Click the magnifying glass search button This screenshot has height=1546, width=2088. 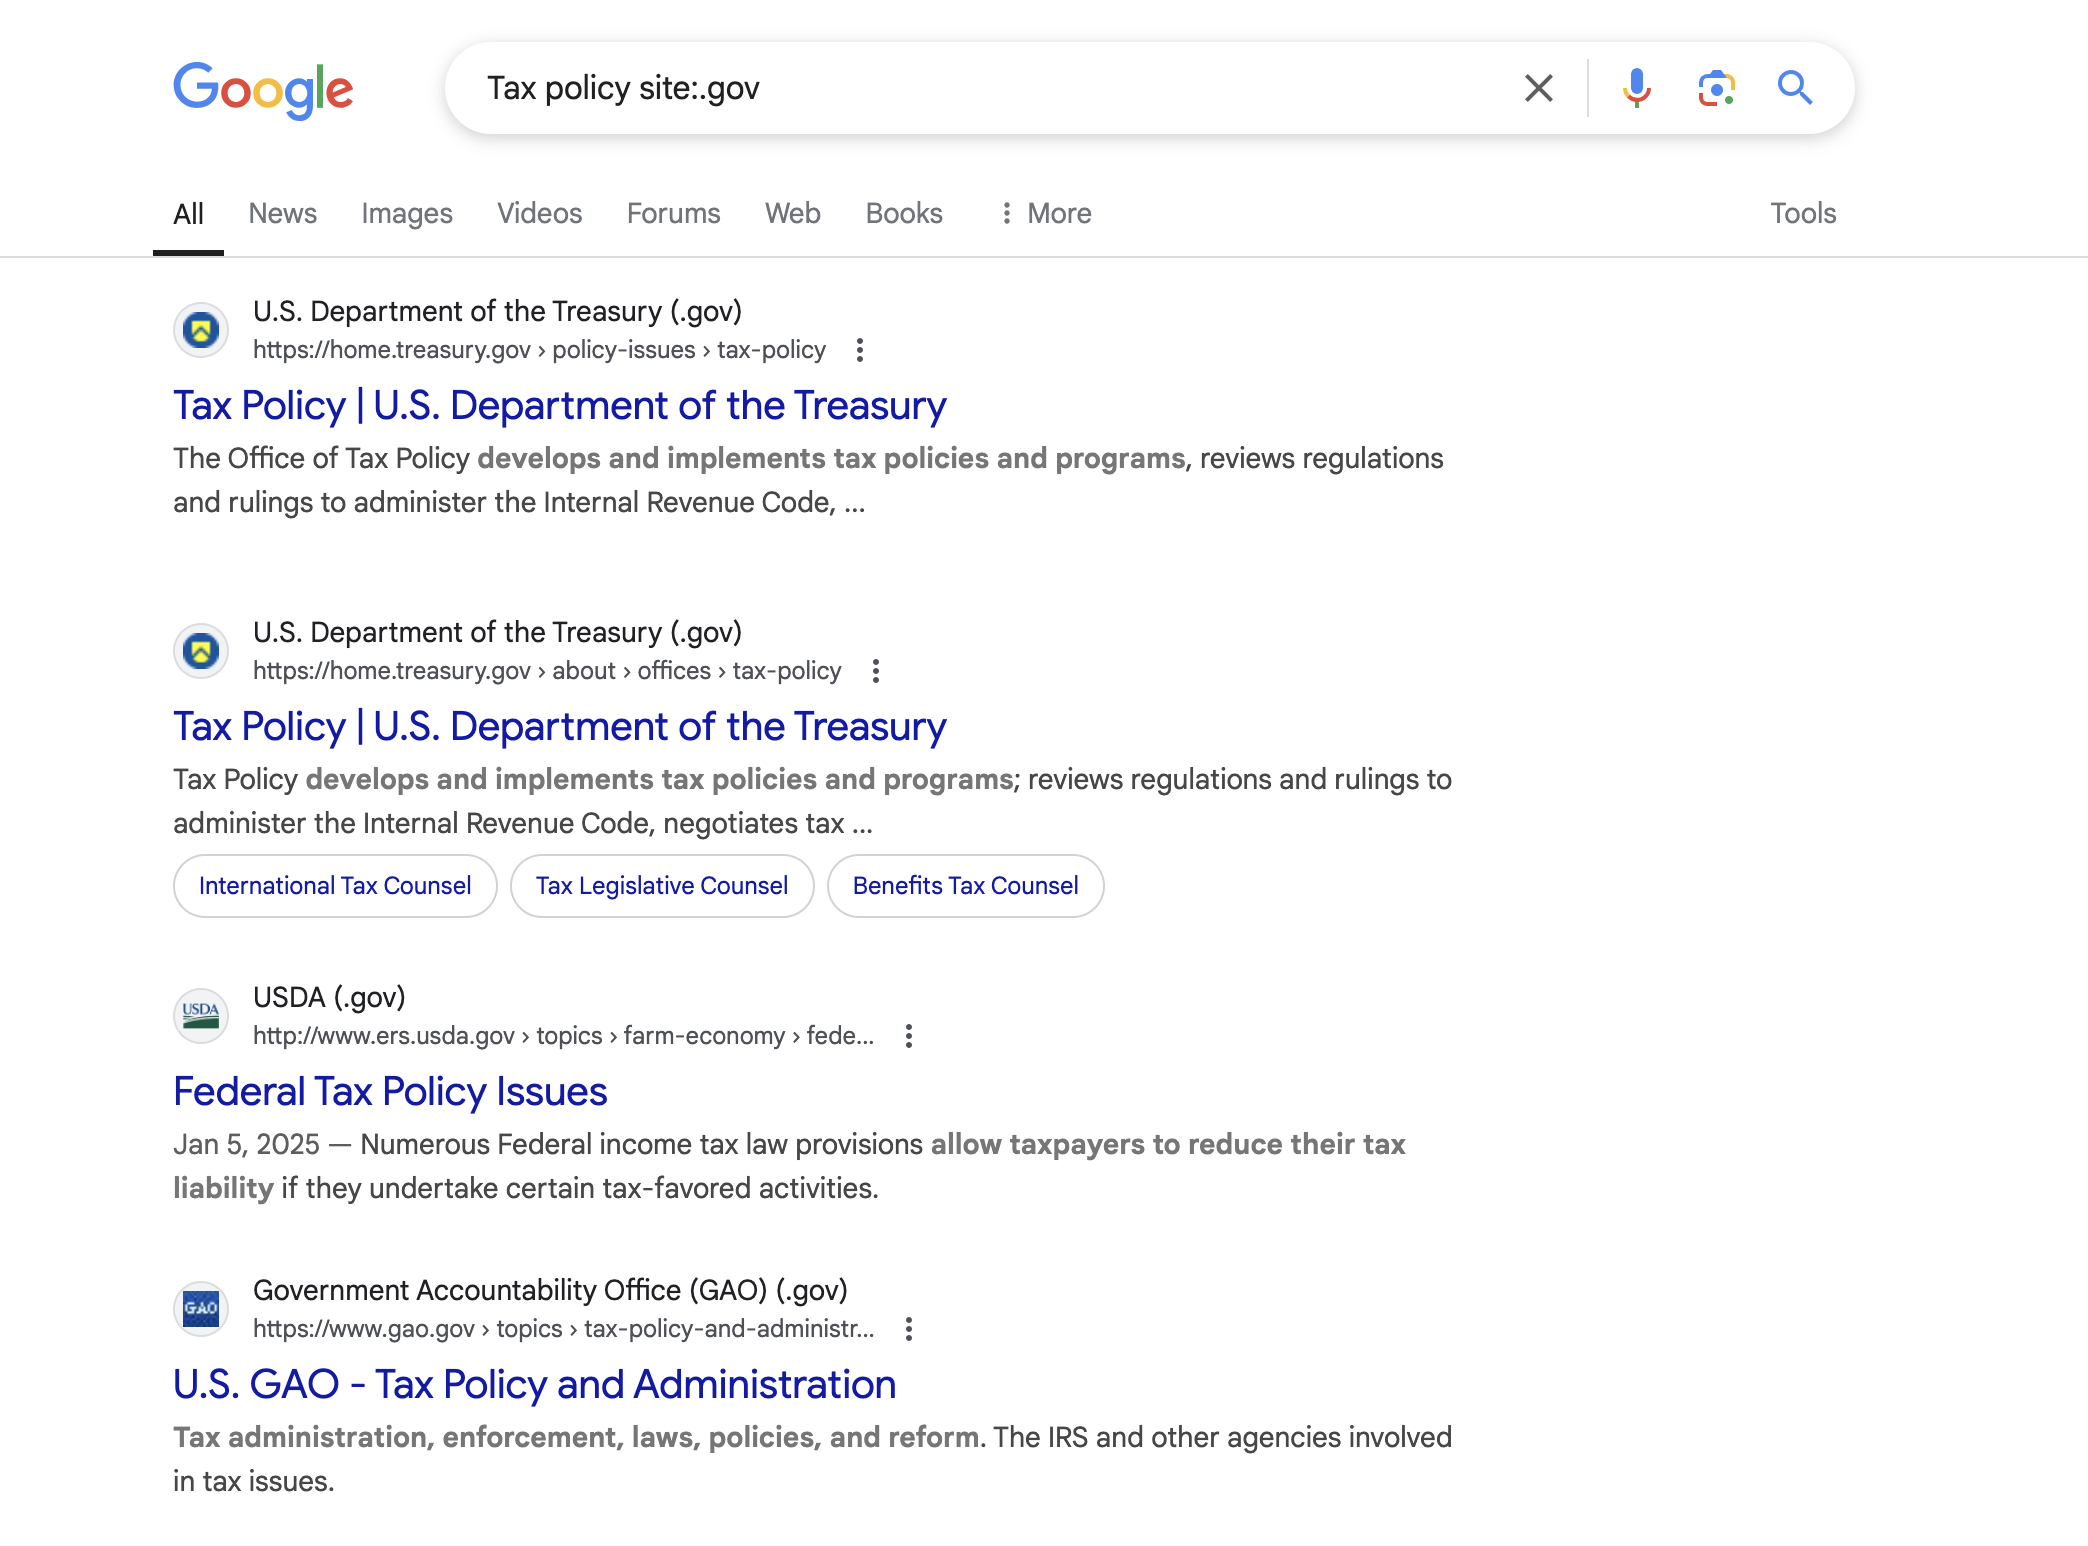click(1795, 88)
